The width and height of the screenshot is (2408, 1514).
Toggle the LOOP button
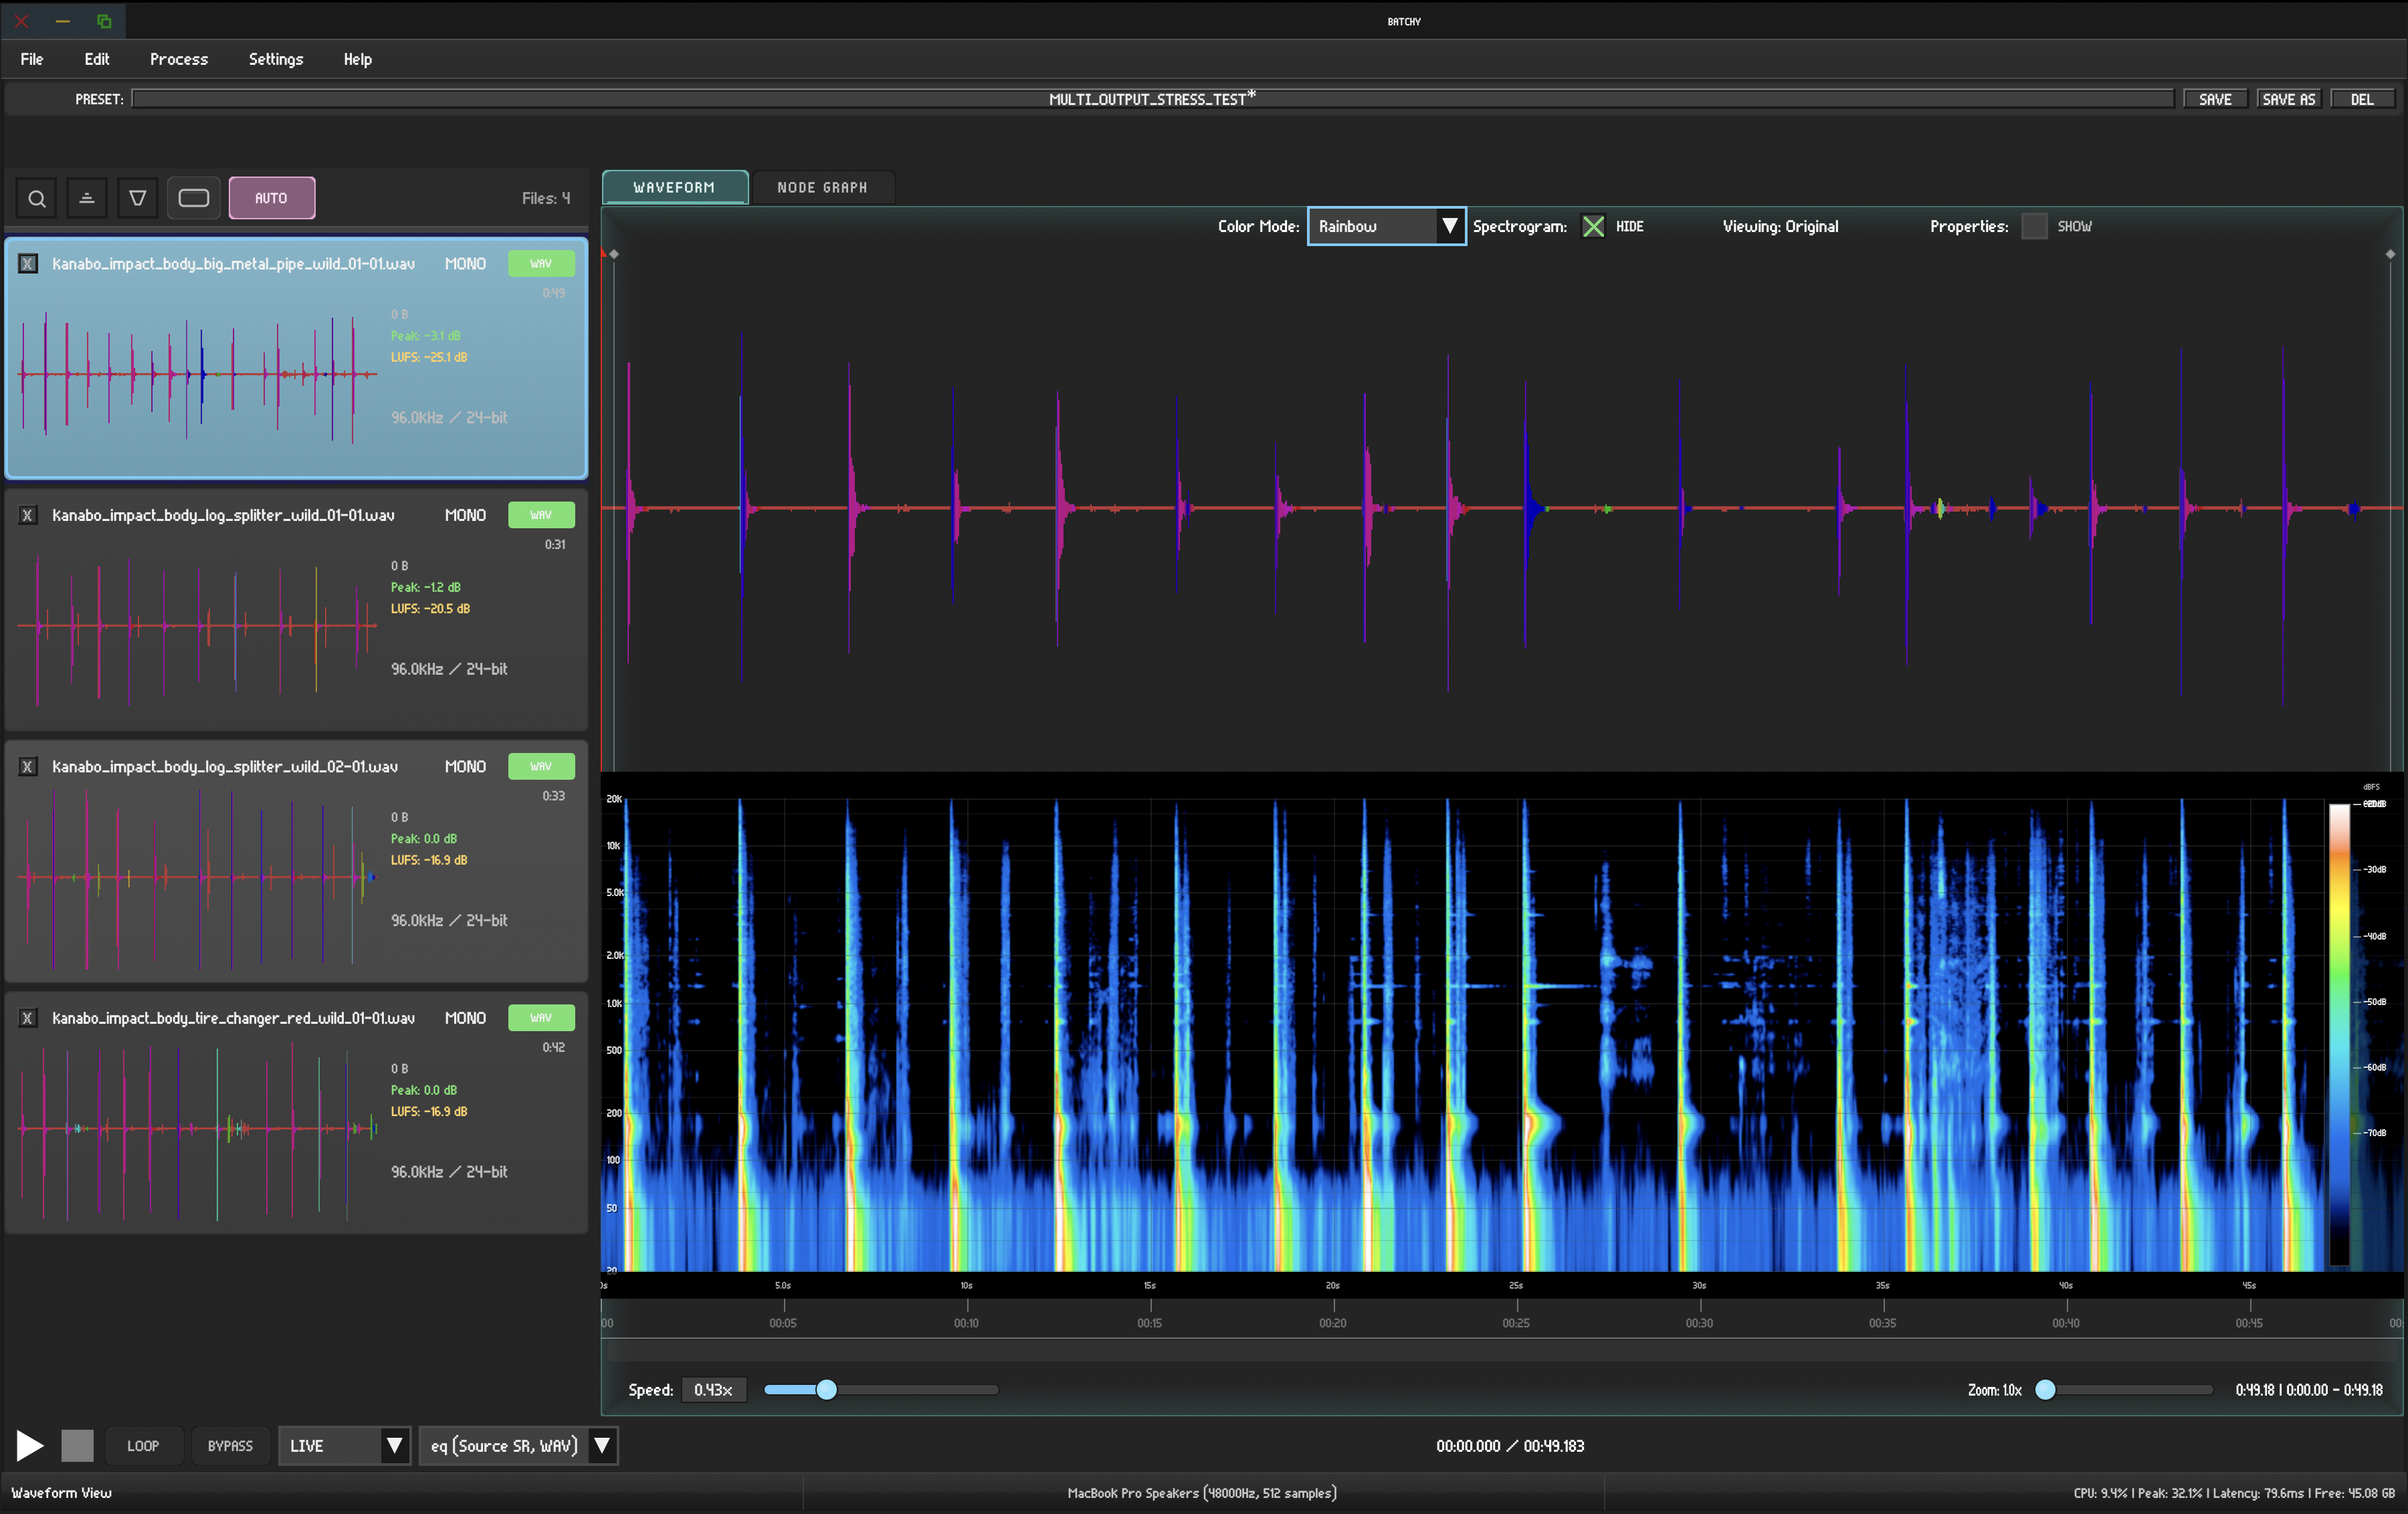tap(143, 1445)
